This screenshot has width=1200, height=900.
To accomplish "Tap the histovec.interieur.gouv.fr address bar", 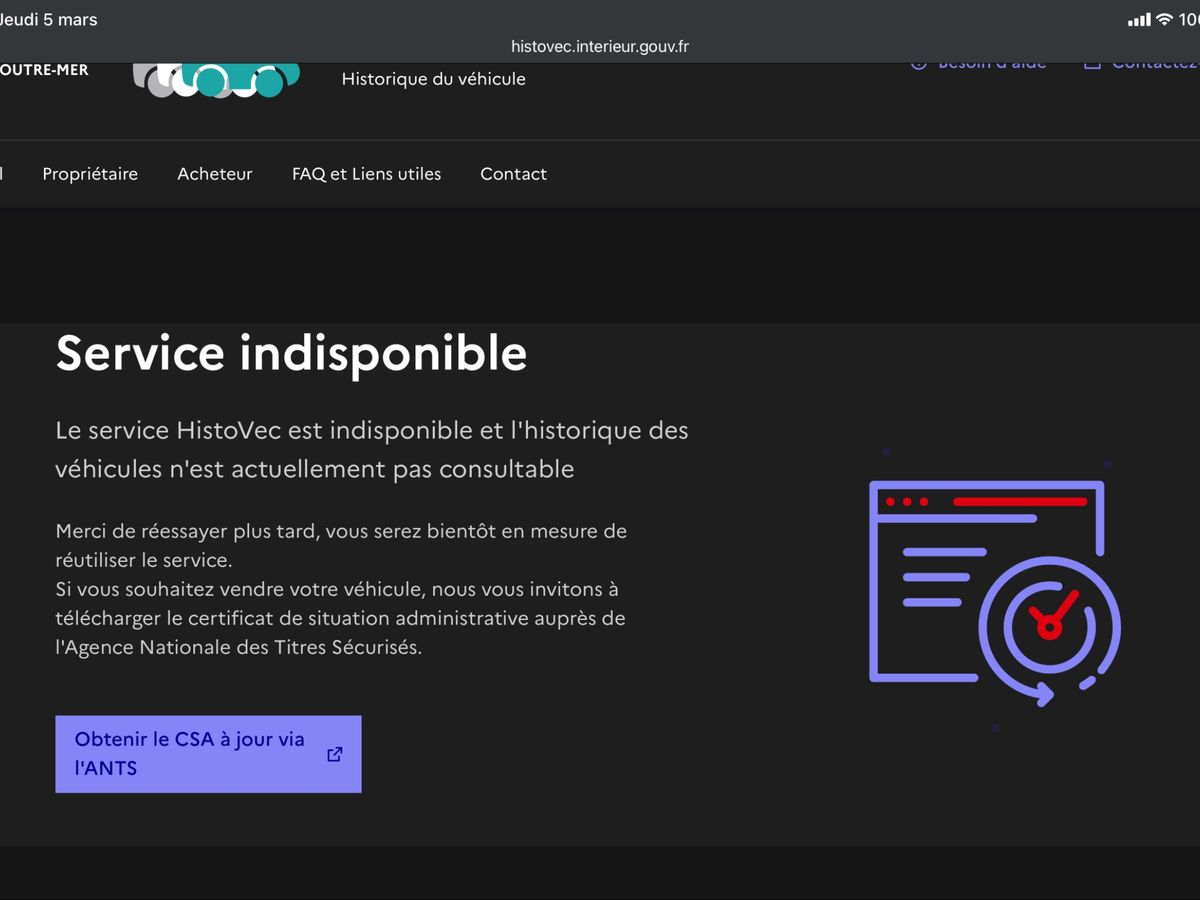I will [x=600, y=46].
